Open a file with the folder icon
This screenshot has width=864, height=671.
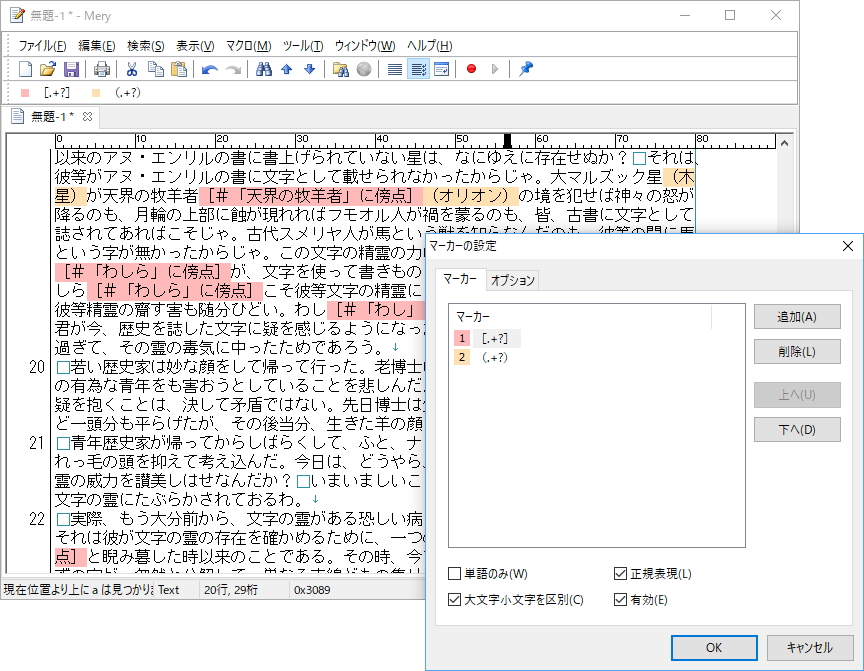point(48,69)
